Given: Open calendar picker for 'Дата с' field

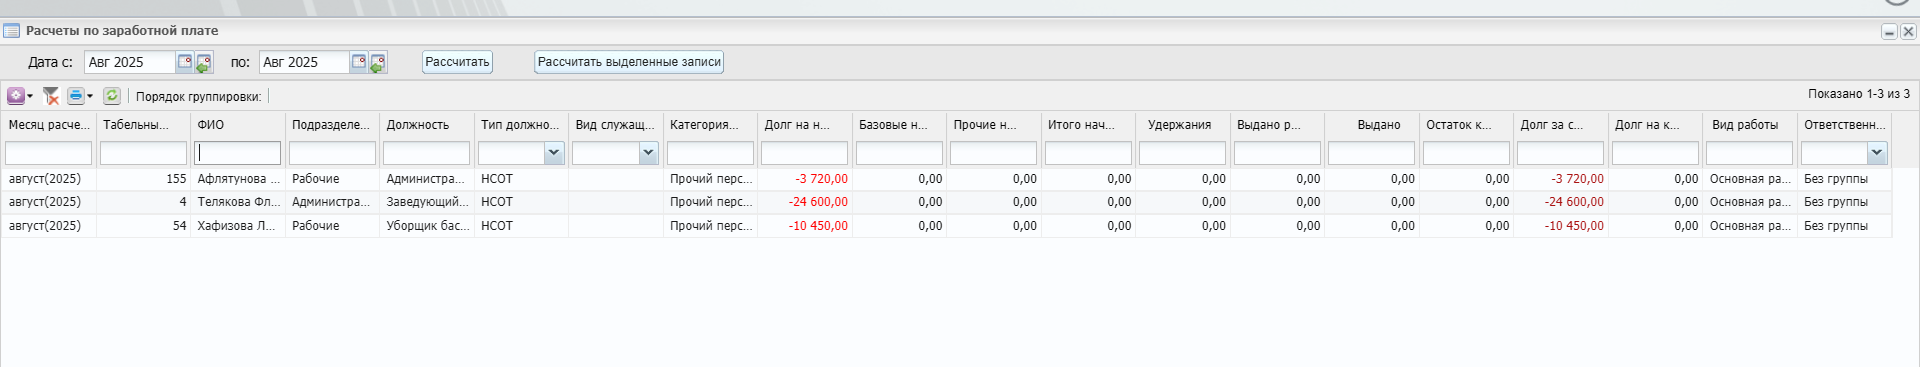Looking at the screenshot, I should pyautogui.click(x=185, y=62).
